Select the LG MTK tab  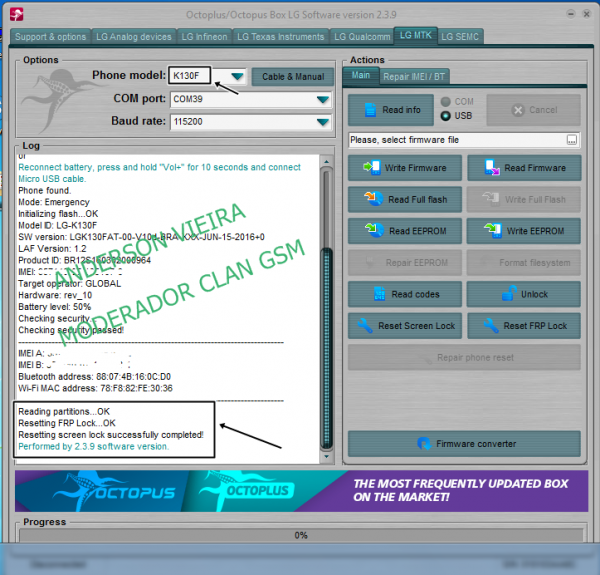(x=416, y=35)
